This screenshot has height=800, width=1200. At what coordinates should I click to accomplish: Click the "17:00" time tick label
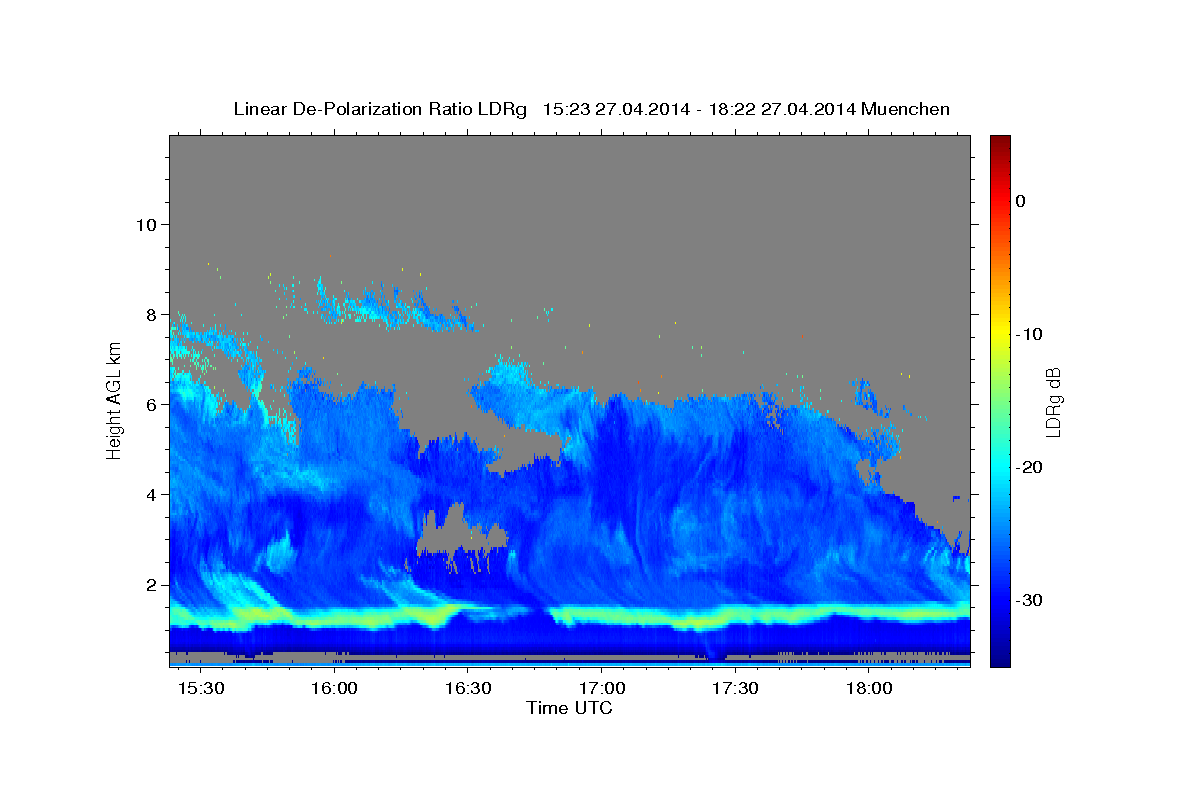click(602, 689)
